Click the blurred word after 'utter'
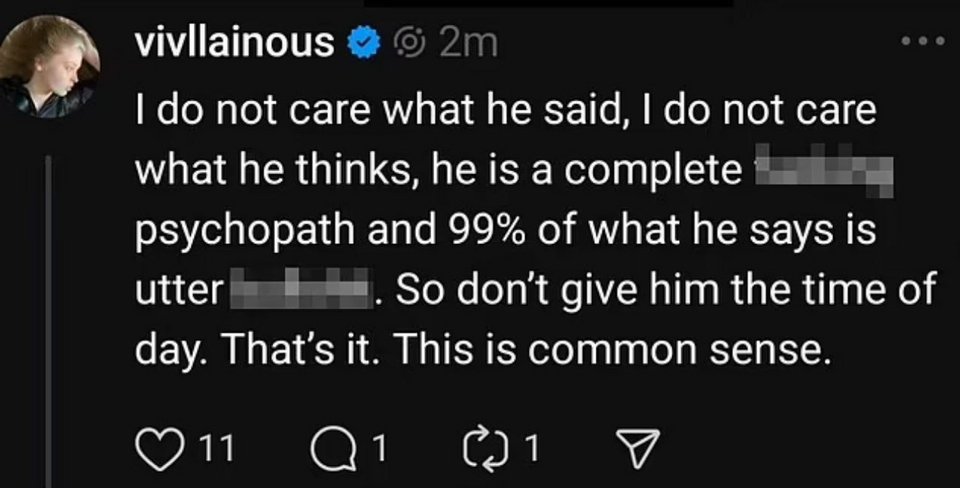The image size is (960, 488). coord(301,289)
